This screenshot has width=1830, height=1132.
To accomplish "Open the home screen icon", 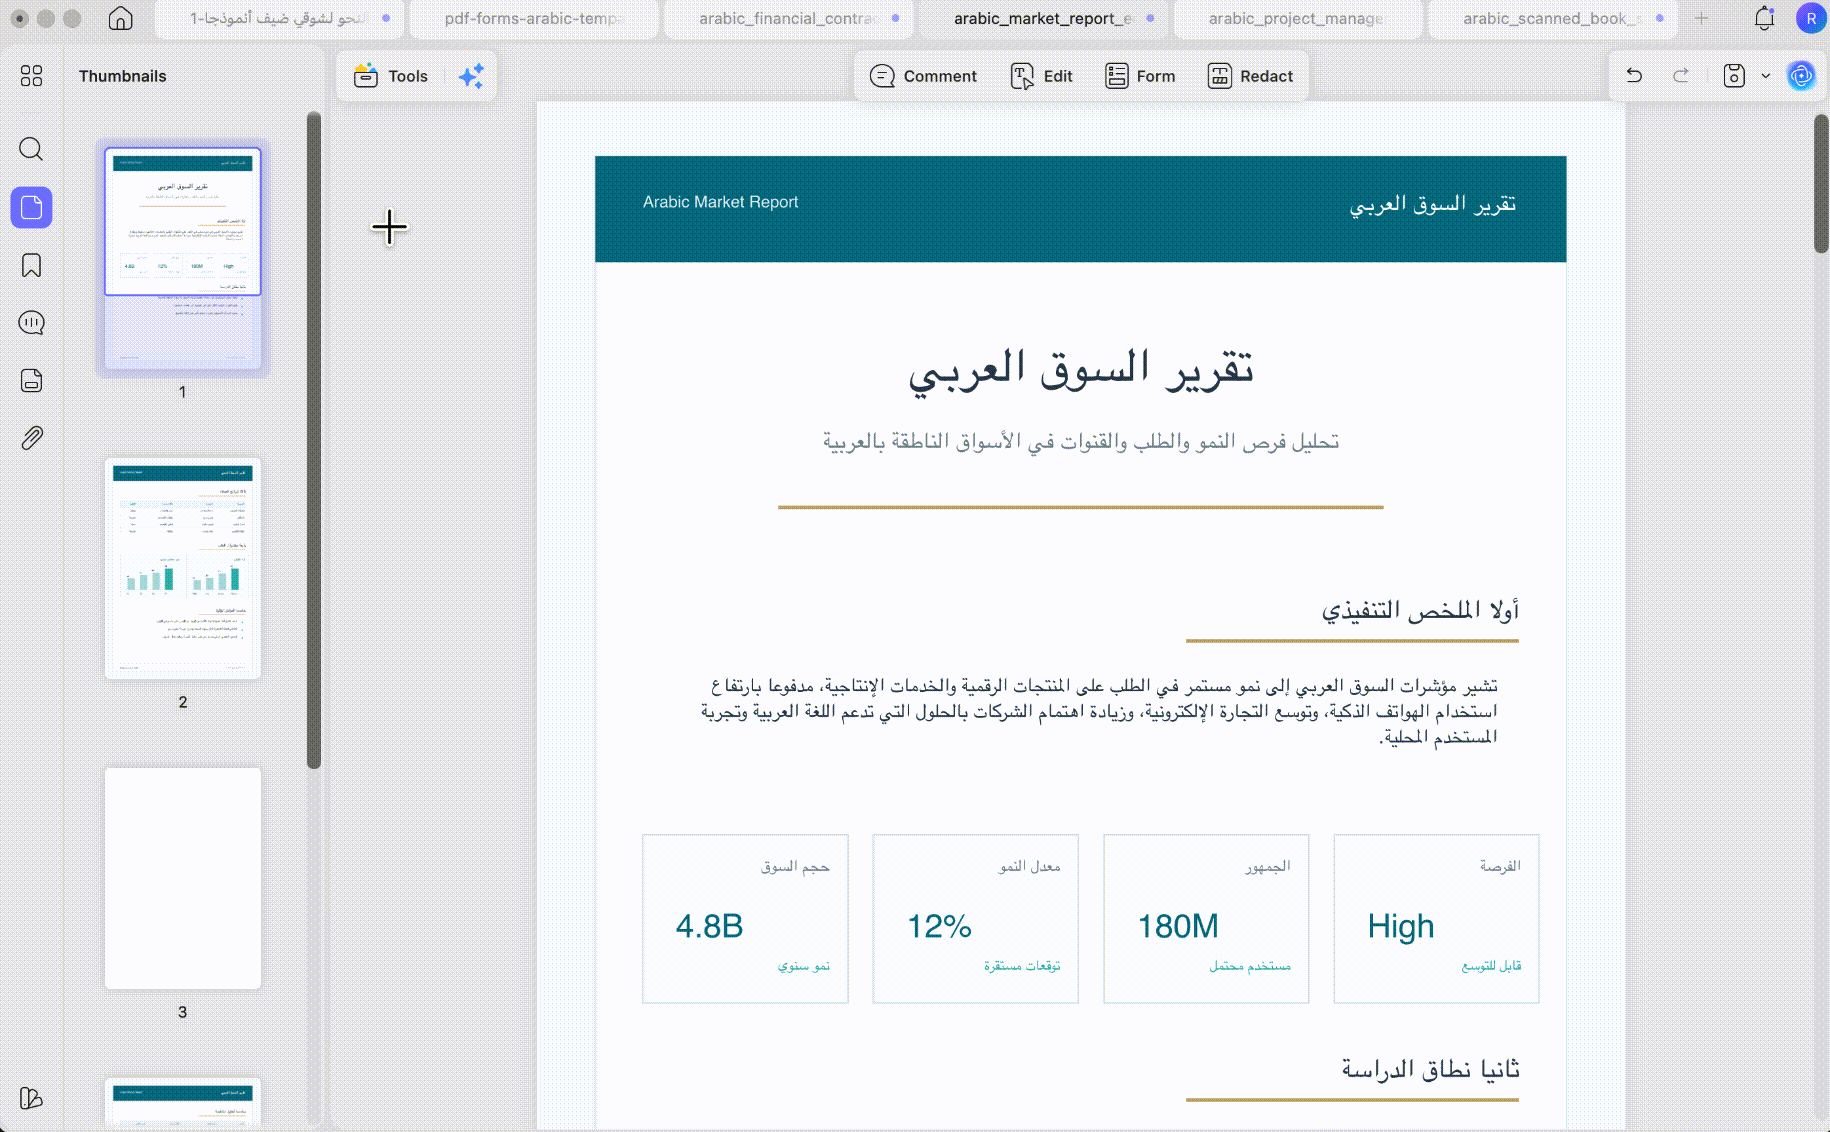I will click(120, 18).
